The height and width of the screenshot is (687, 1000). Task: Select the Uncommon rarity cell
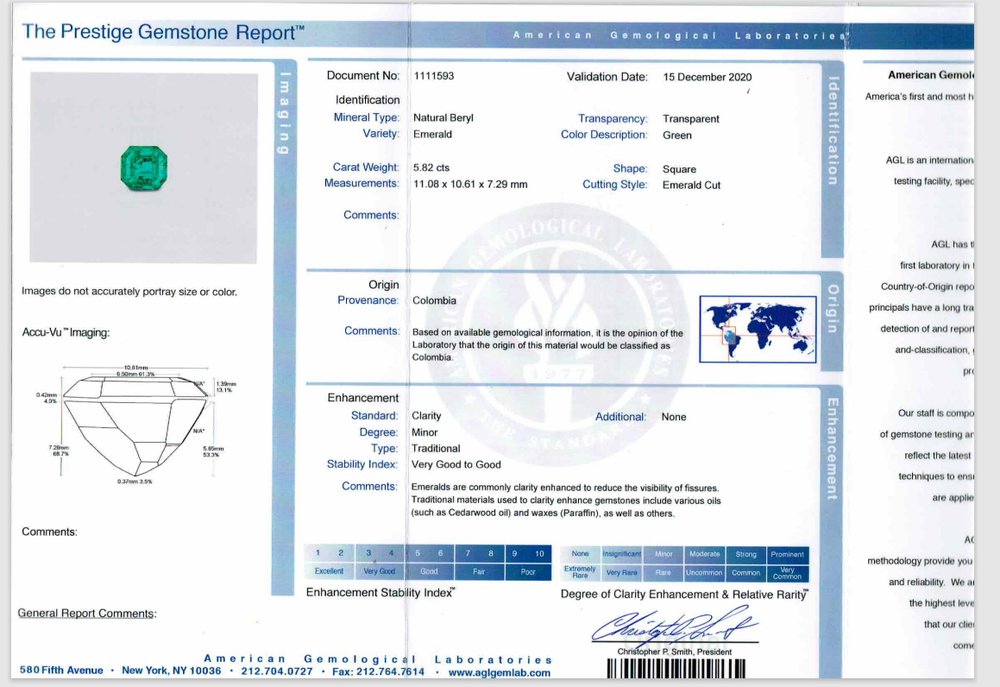(704, 573)
